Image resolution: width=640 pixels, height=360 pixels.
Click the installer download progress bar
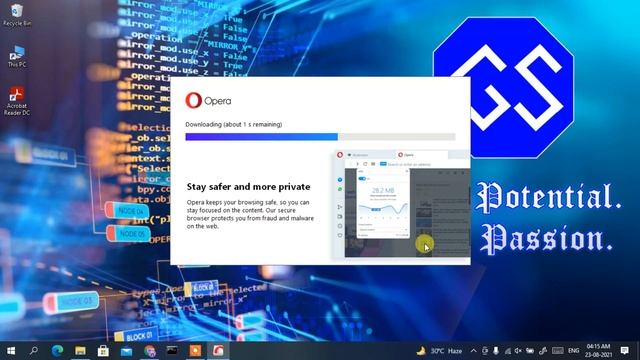(320, 137)
